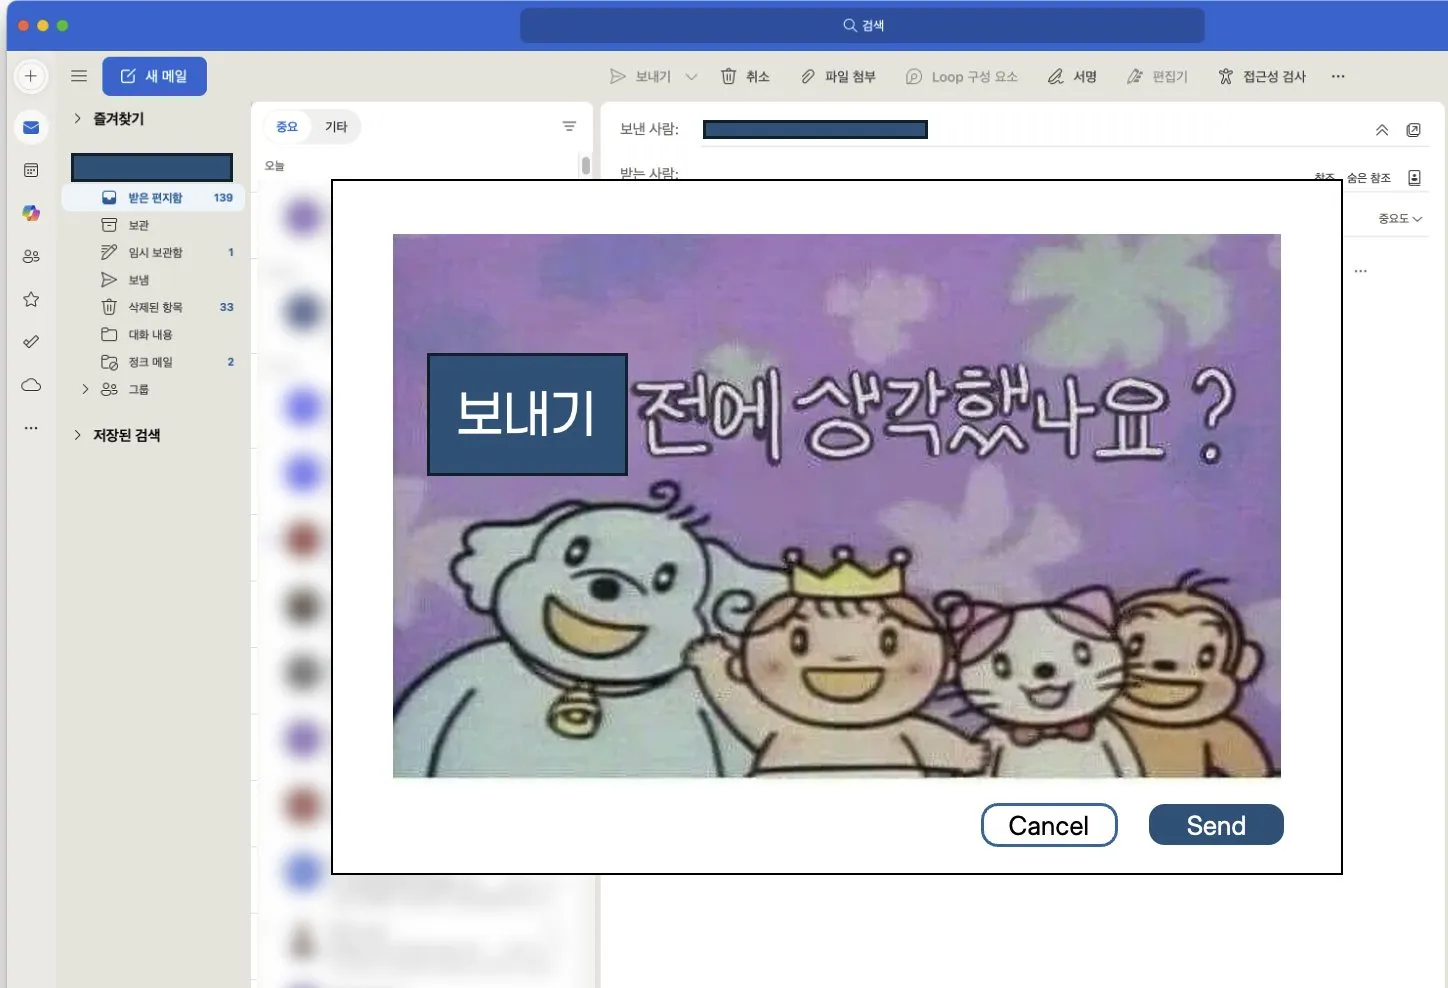Image resolution: width=1448 pixels, height=988 pixels.
Task: Open the To Do checkmark icon in left rail
Action: pyautogui.click(x=31, y=342)
